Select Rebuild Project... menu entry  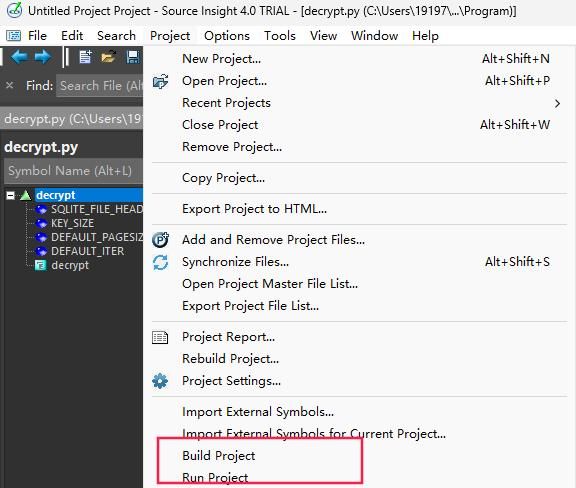[359, 359]
